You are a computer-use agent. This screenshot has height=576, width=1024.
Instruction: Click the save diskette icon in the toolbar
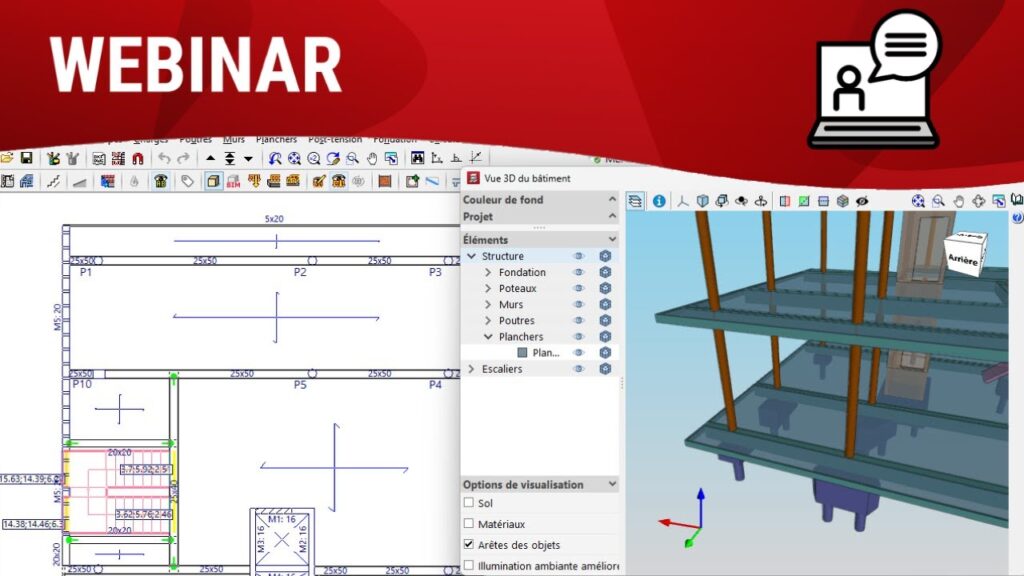pos(27,158)
